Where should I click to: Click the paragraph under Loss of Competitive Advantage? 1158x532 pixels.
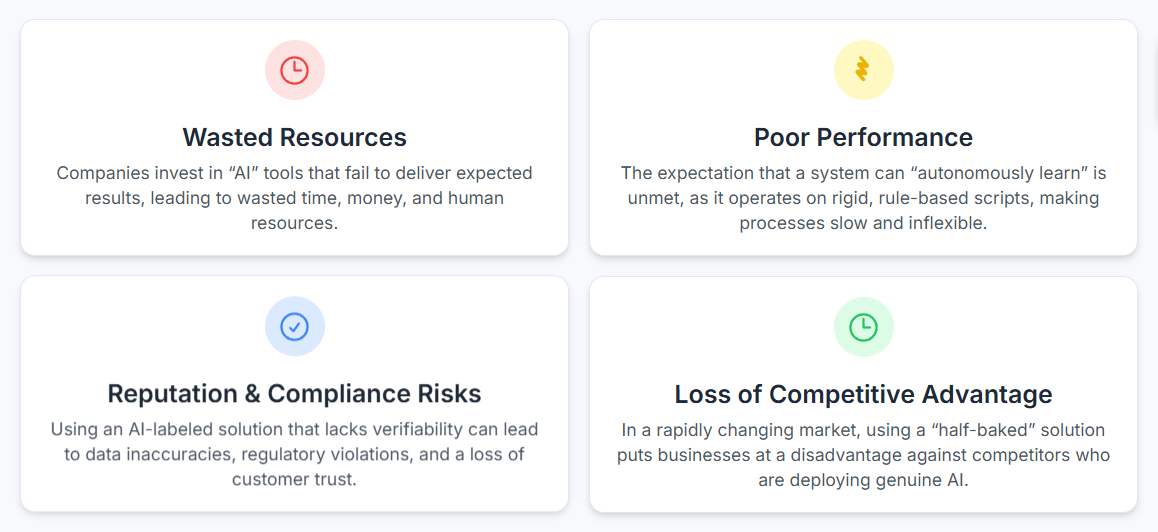click(863, 455)
